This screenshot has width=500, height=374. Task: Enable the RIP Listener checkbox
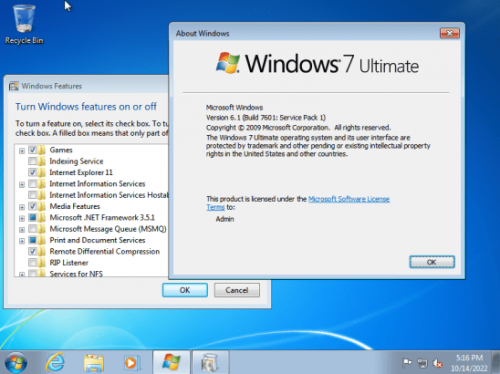(32, 263)
